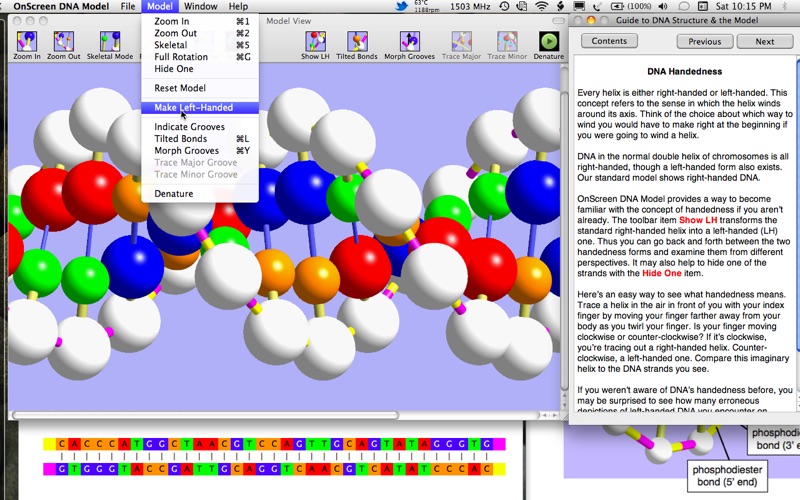
Task: Select Make Left-Handed menu item
Action: [199, 108]
